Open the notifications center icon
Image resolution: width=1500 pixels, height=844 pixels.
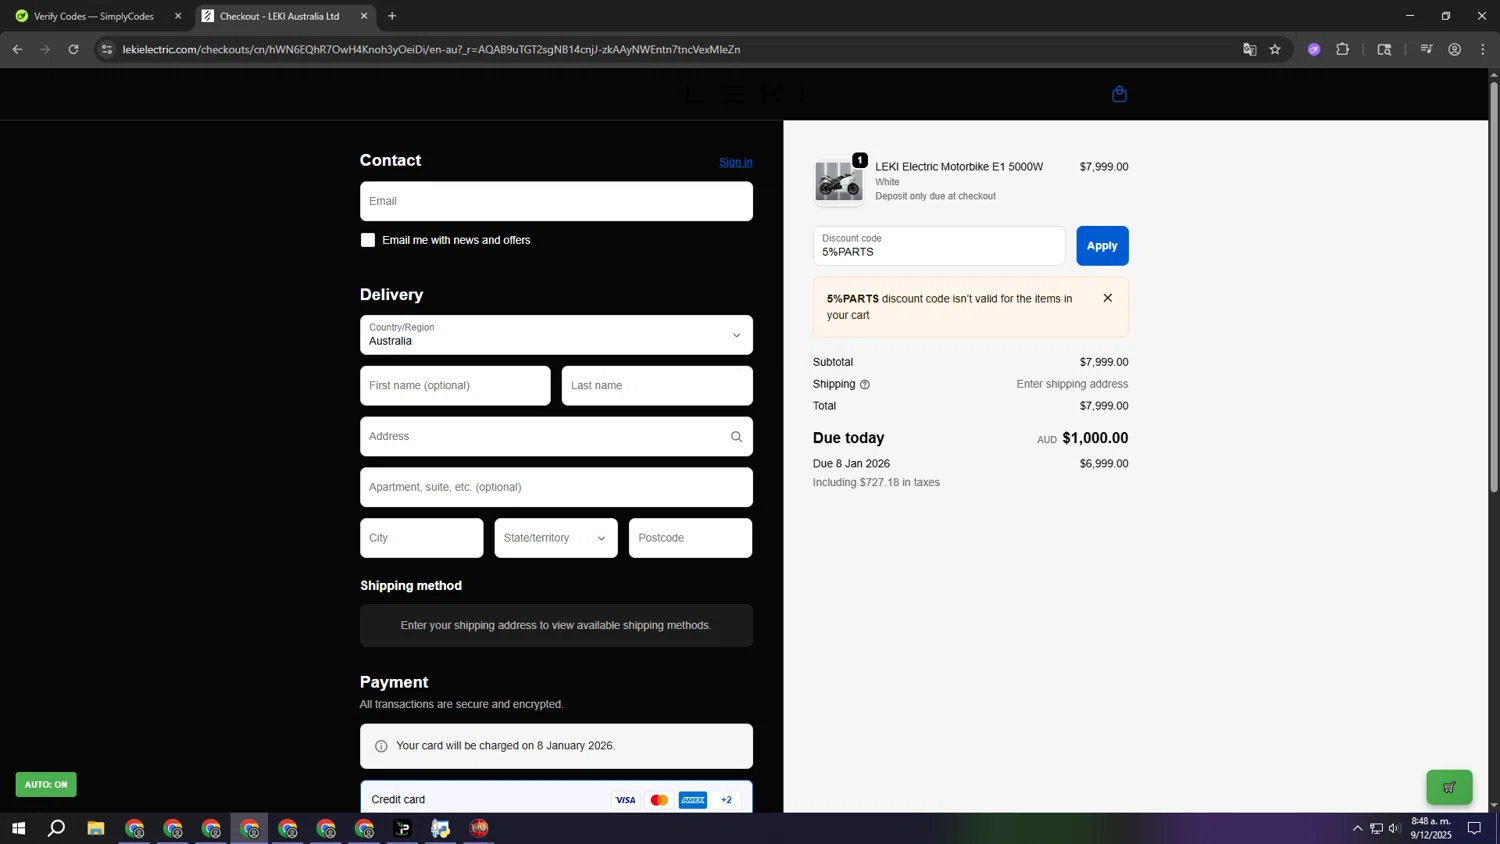(1474, 828)
